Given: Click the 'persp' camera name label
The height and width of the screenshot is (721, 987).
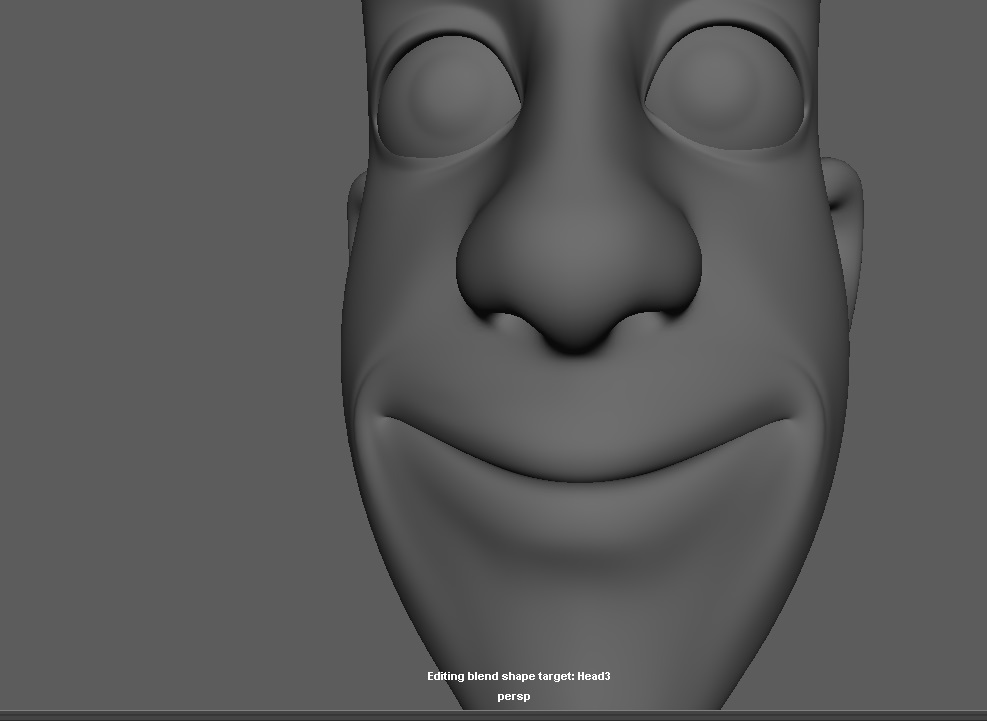Looking at the screenshot, I should click(x=514, y=696).
